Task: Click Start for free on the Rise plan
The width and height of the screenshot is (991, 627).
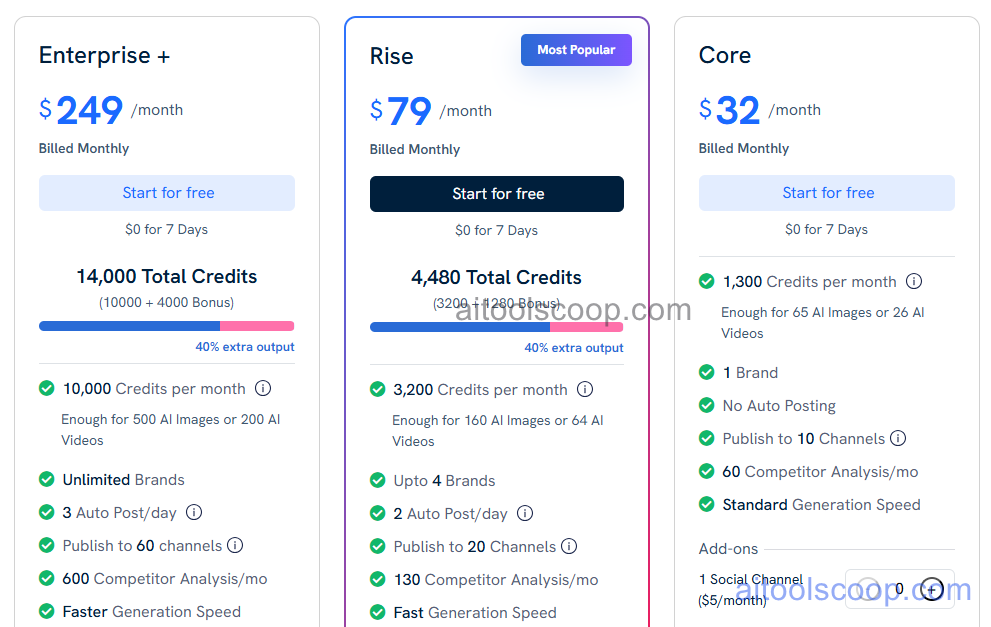Action: pyautogui.click(x=496, y=193)
